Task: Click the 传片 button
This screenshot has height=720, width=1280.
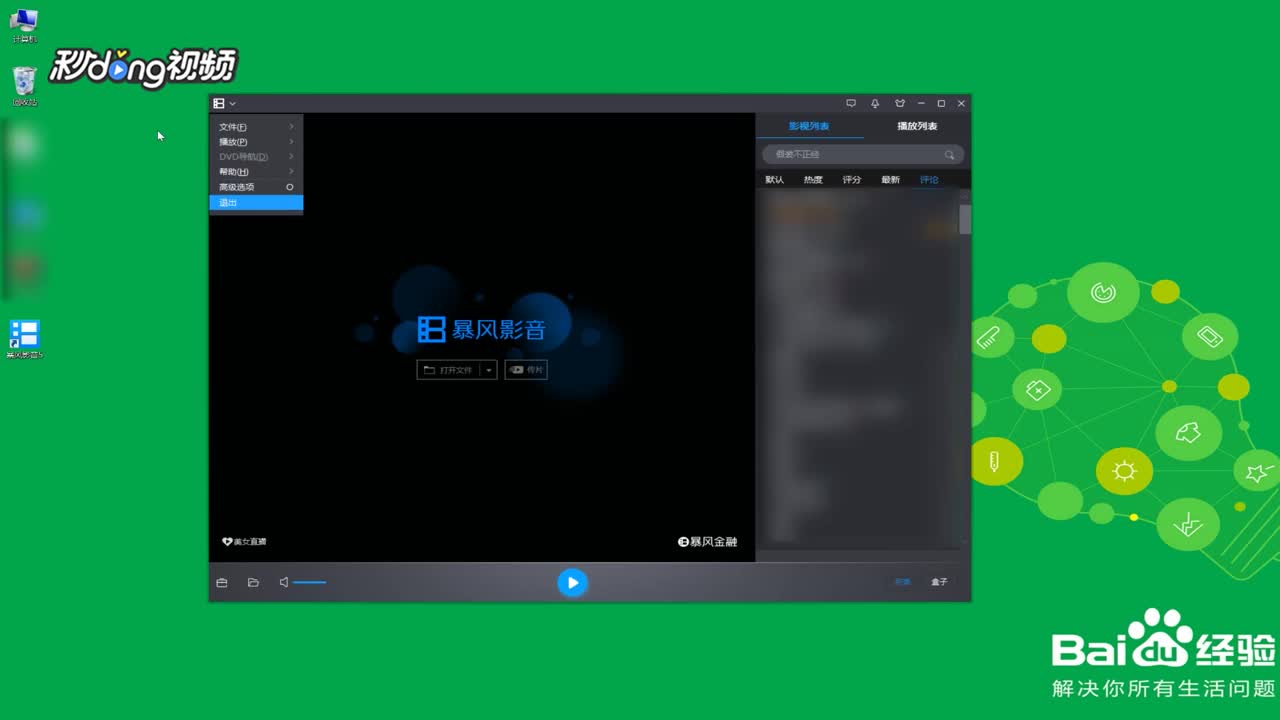Action: 526,370
